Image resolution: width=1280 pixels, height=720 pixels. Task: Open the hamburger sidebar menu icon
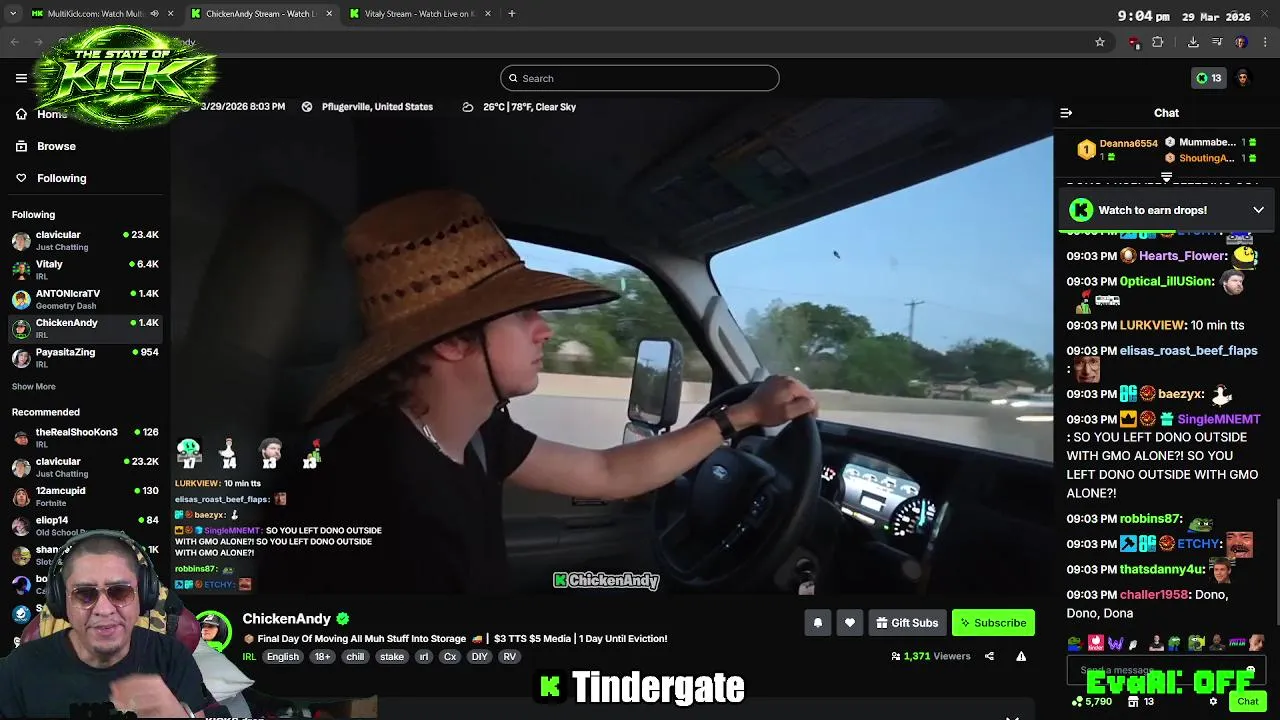coord(21,78)
